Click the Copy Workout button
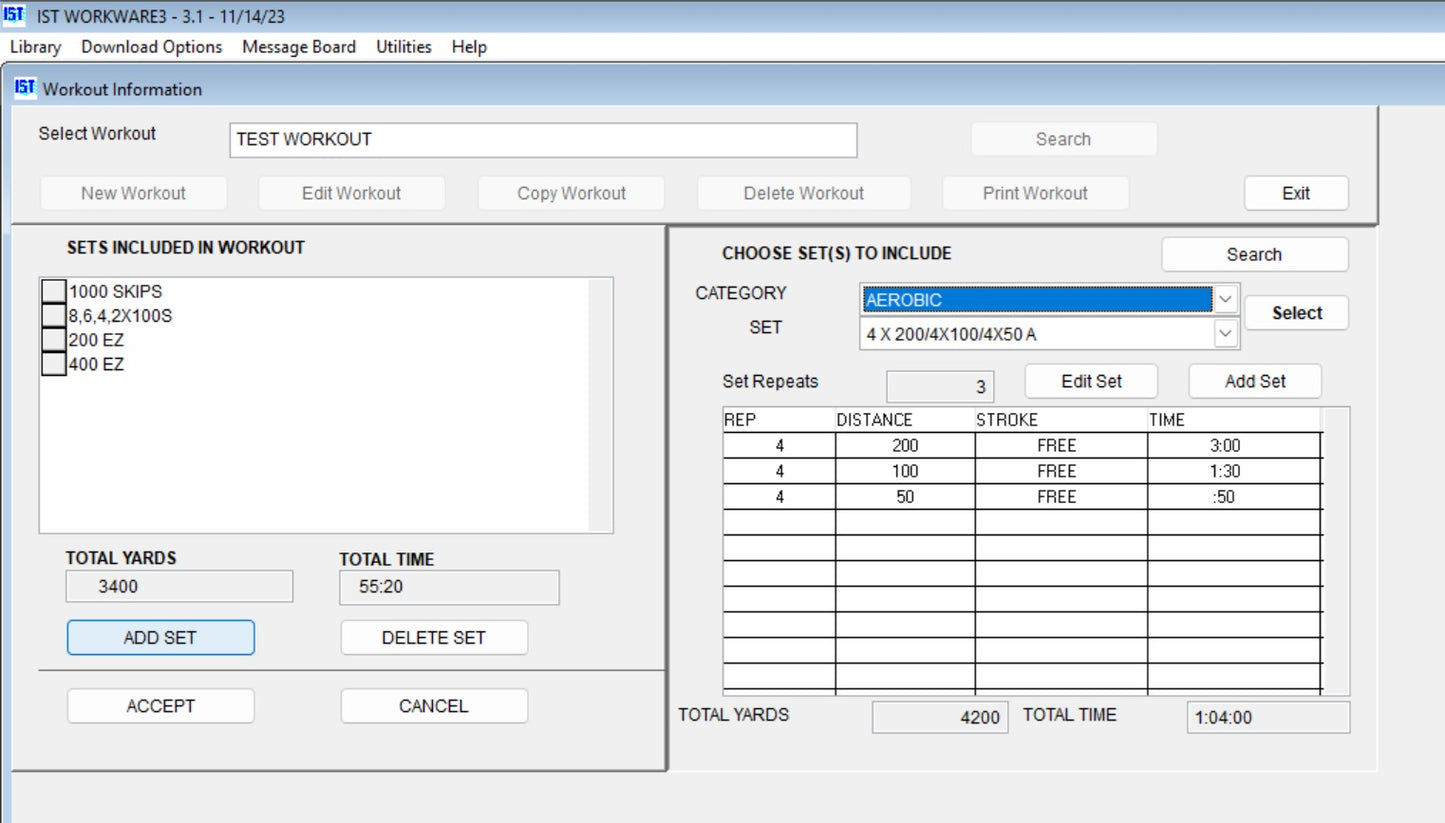The image size is (1445, 823). (571, 193)
